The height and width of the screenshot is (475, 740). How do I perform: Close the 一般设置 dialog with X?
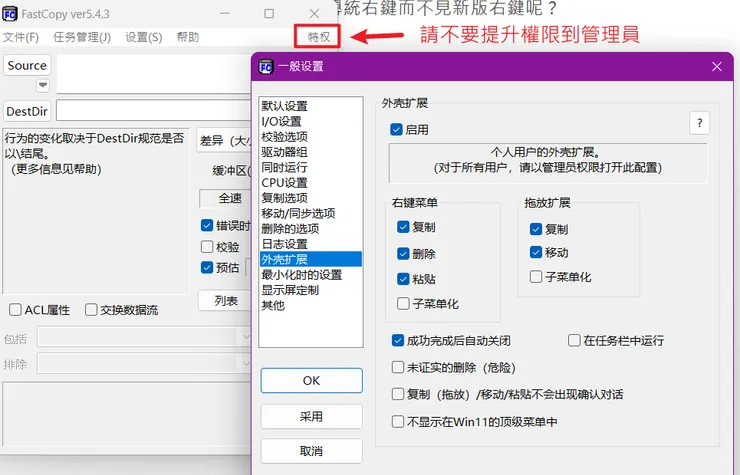[x=717, y=67]
